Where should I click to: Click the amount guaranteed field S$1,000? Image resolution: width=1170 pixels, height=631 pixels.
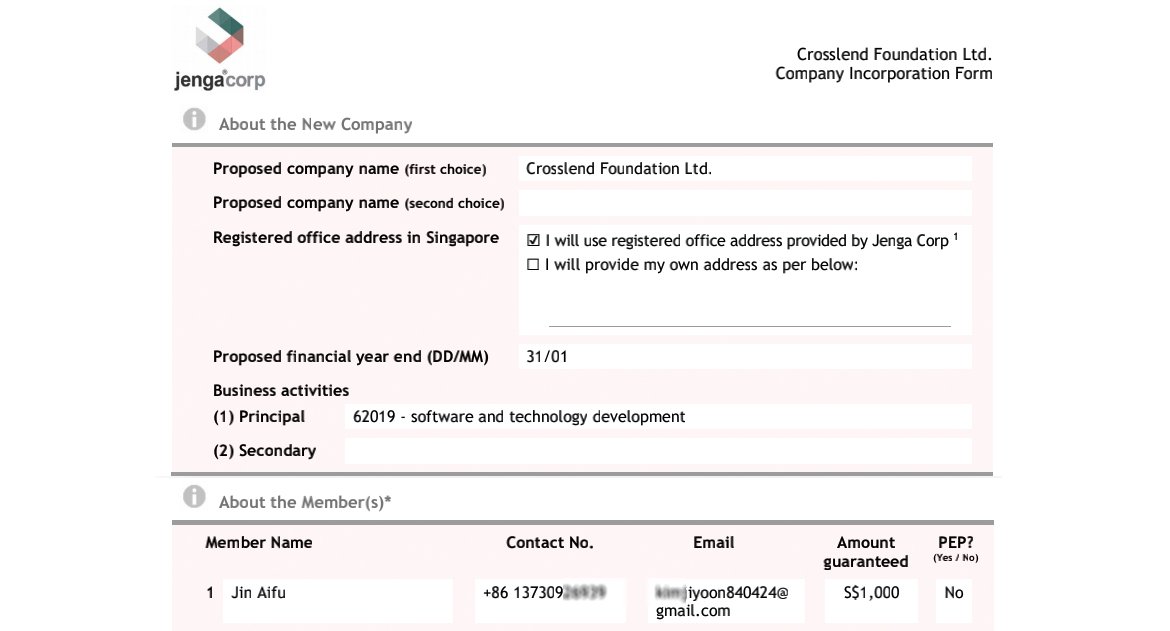(871, 601)
